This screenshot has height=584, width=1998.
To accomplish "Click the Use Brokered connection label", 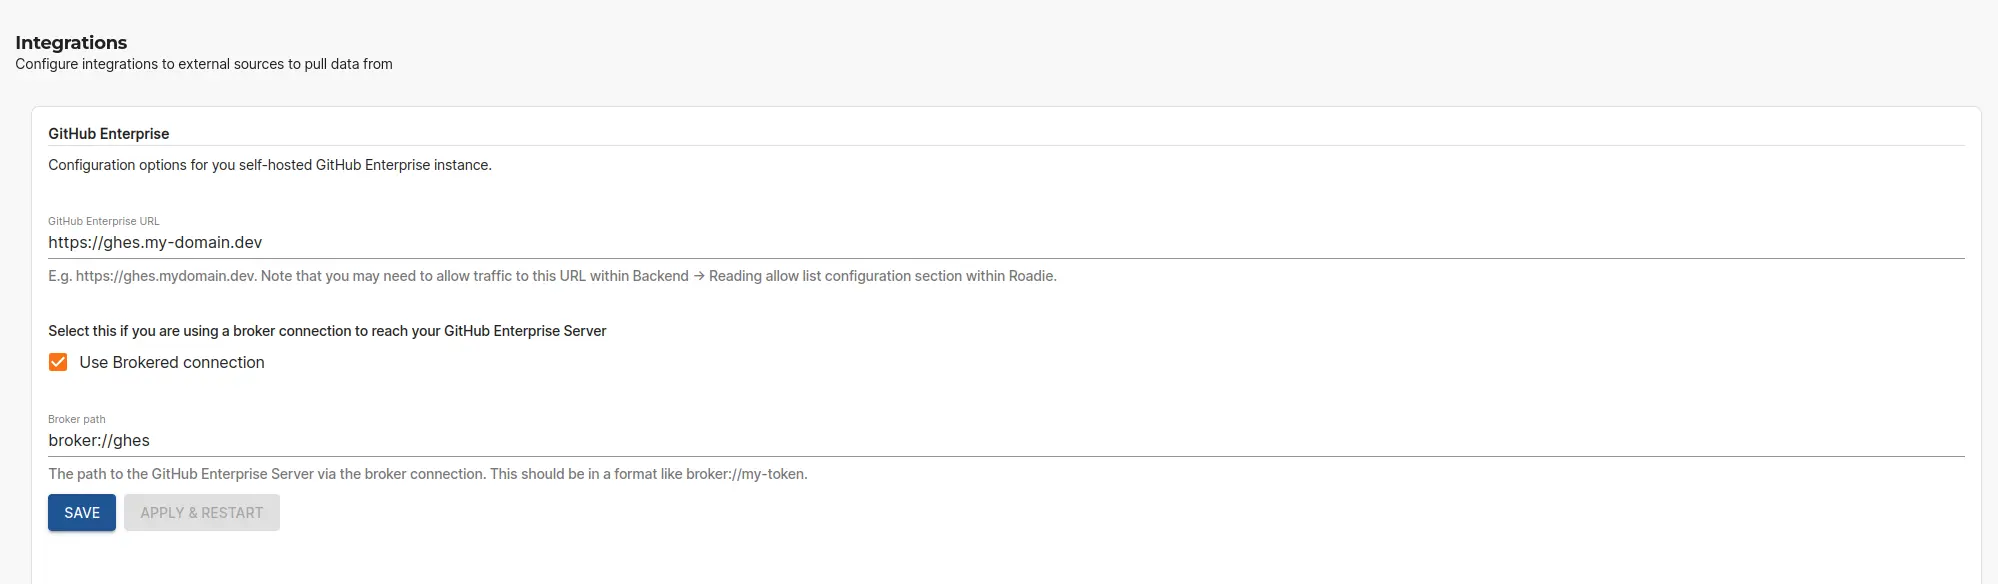I will coord(171,362).
